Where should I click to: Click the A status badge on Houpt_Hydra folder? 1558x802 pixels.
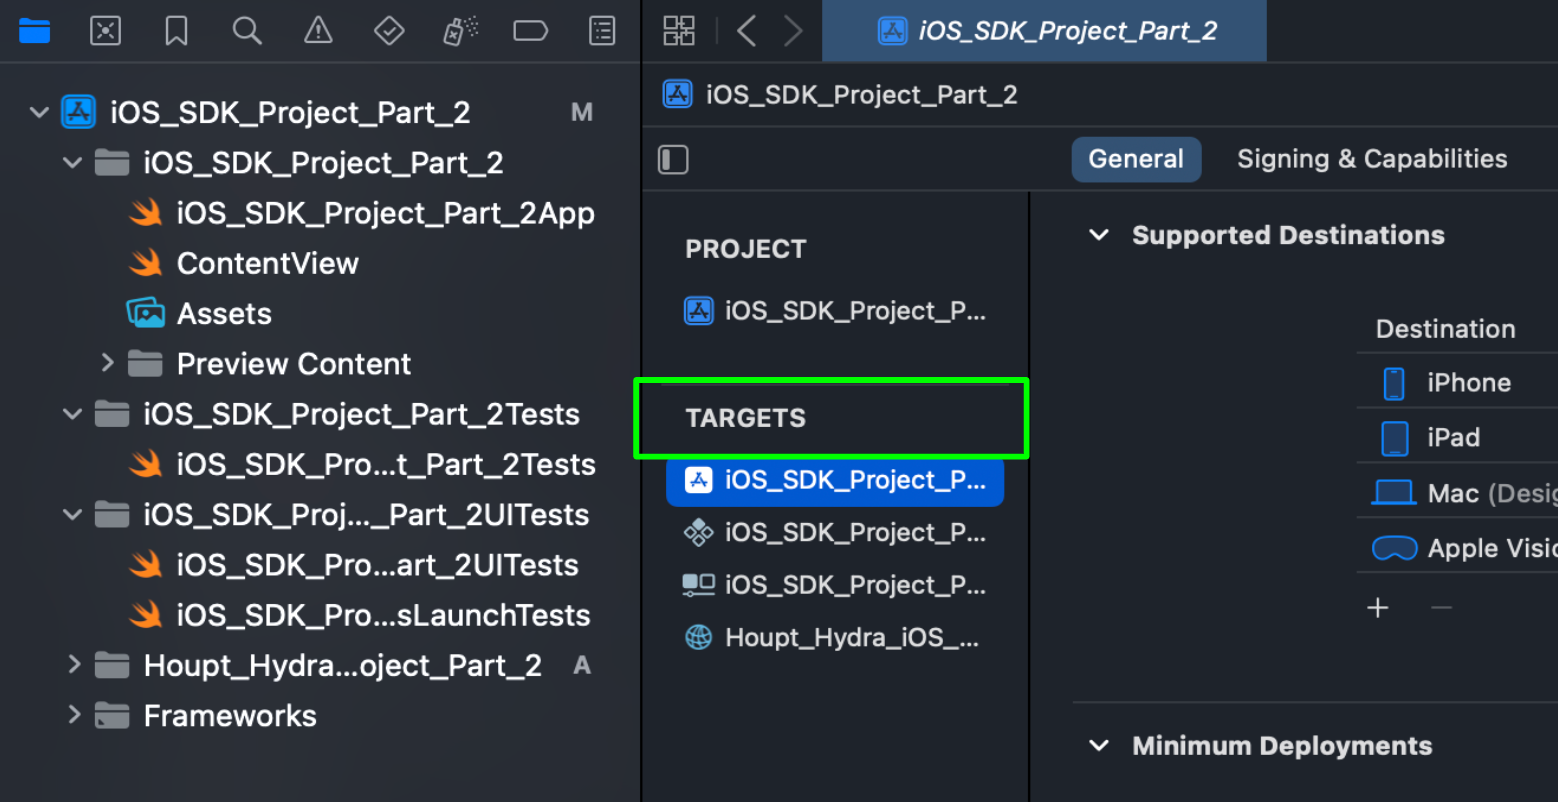click(x=582, y=665)
